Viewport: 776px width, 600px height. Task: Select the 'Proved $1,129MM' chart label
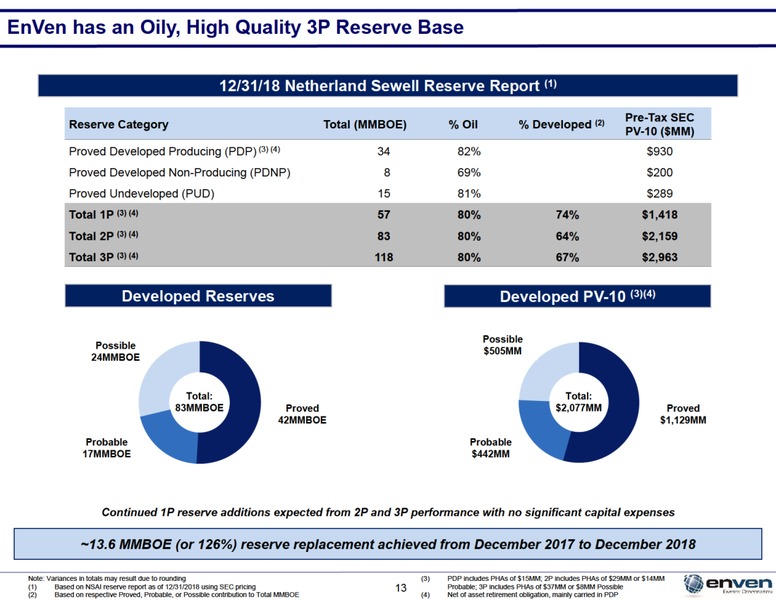[683, 414]
